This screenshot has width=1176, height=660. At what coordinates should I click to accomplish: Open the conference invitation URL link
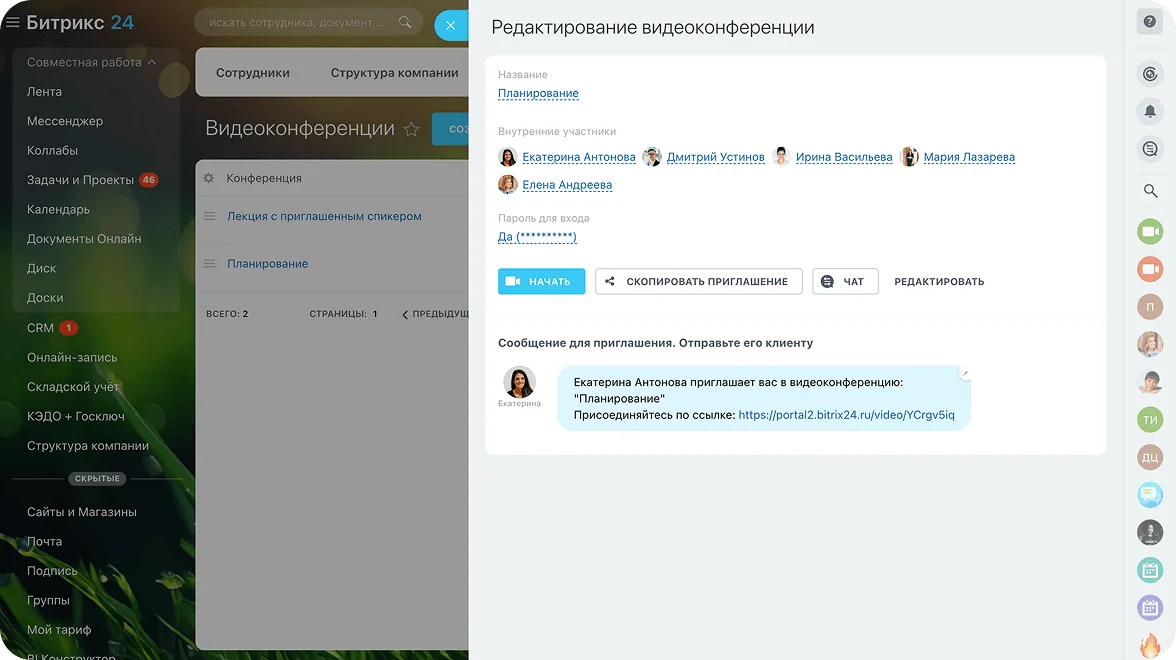tap(846, 415)
